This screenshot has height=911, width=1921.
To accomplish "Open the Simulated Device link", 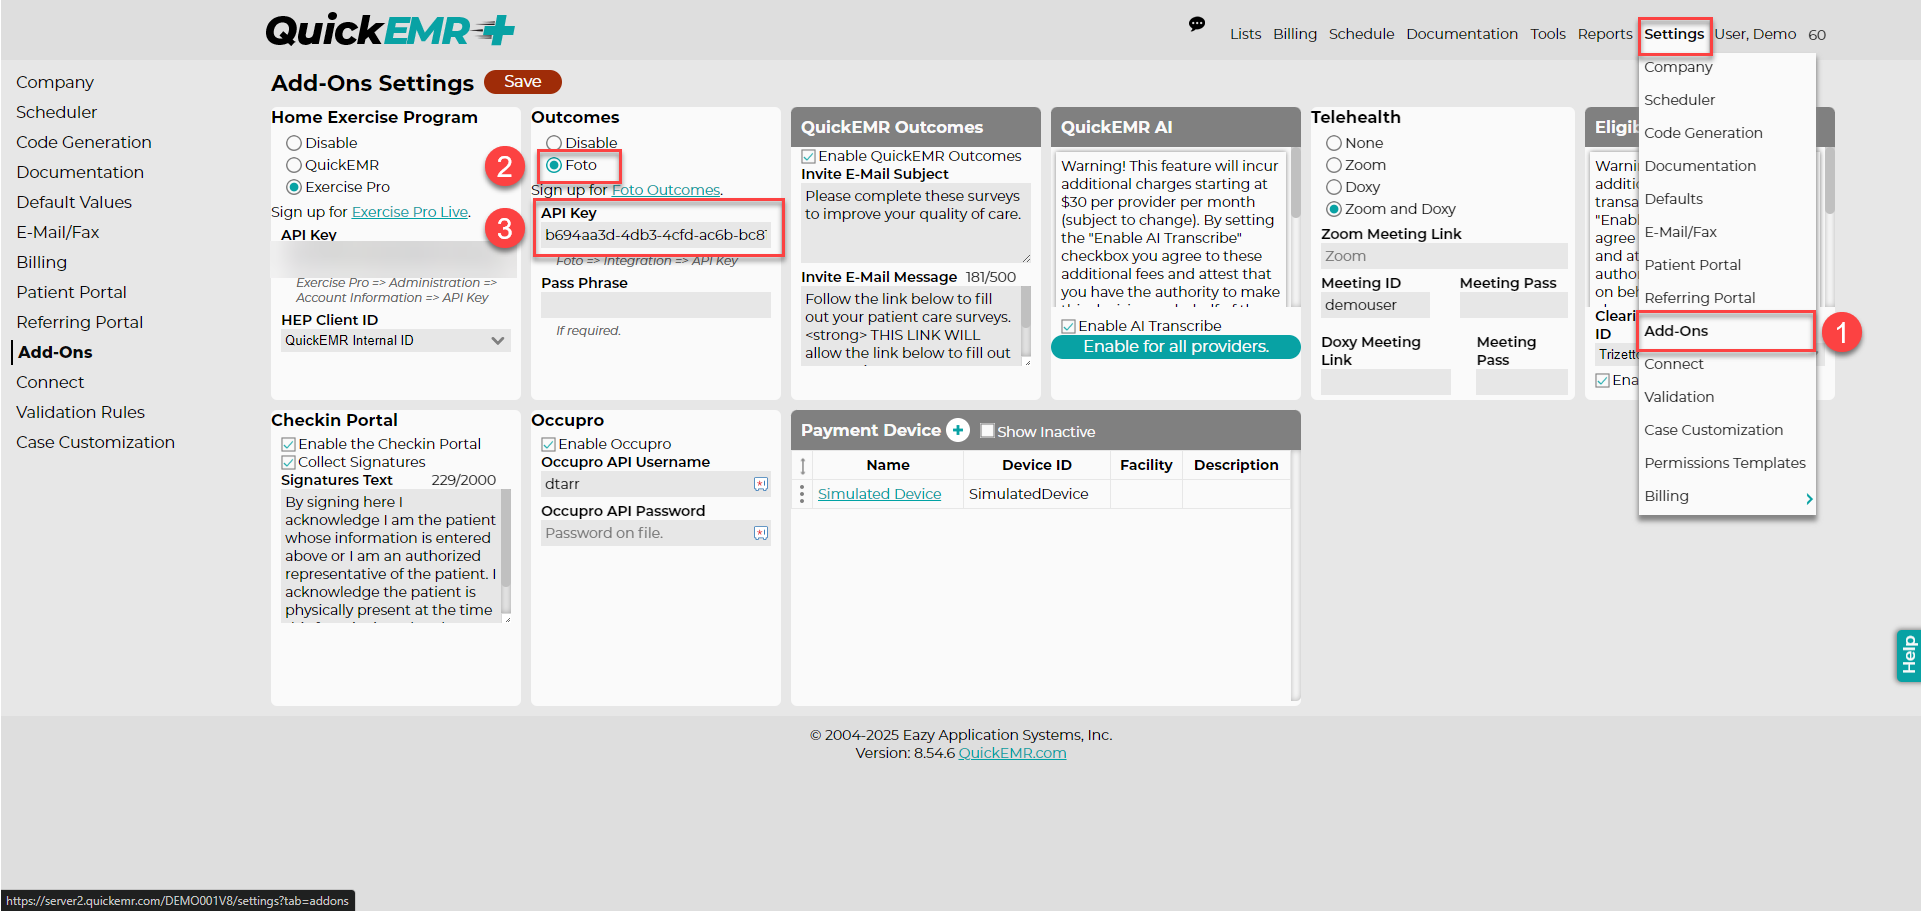I will [879, 494].
